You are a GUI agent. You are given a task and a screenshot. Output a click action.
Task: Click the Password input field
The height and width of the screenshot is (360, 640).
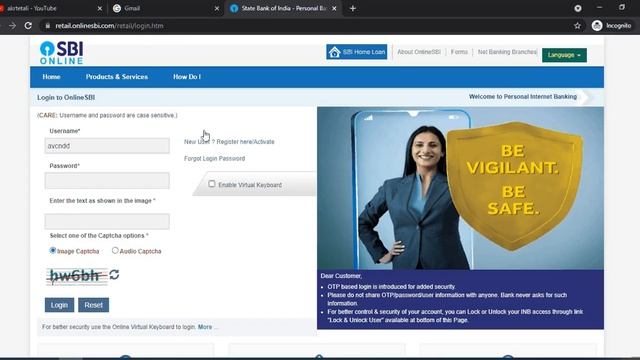click(x=107, y=180)
